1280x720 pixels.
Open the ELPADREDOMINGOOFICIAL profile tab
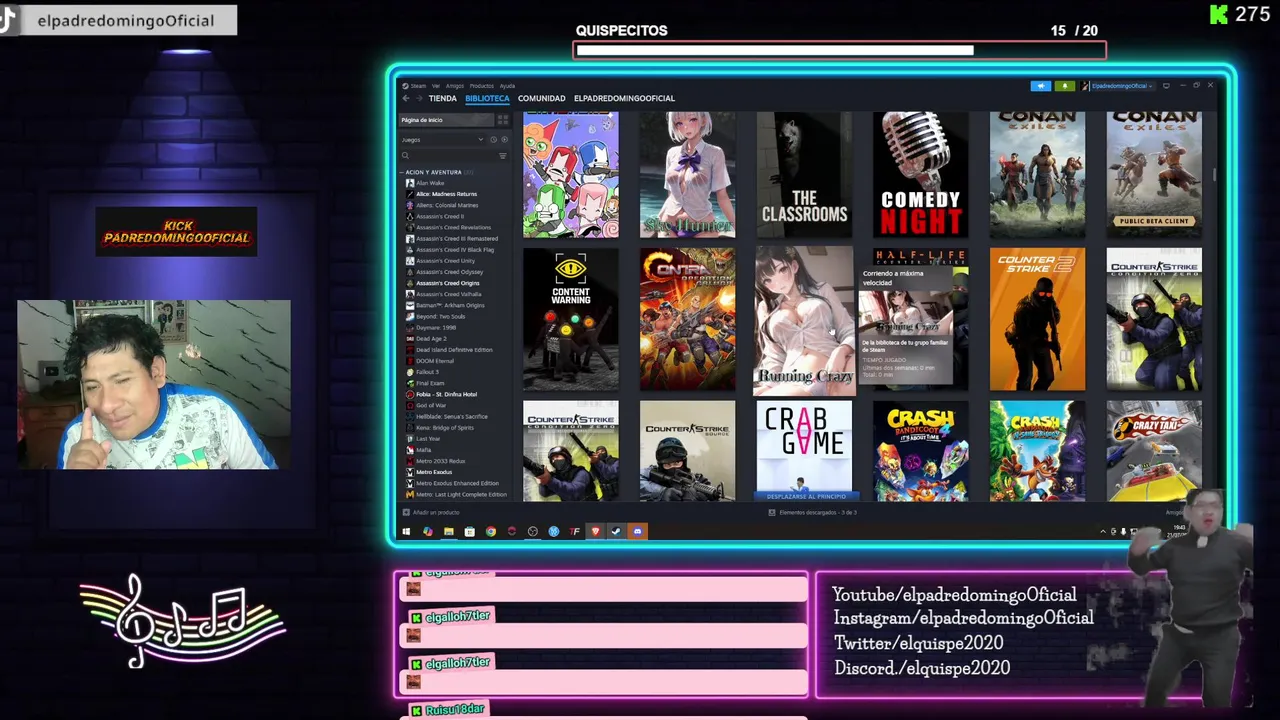coord(624,98)
